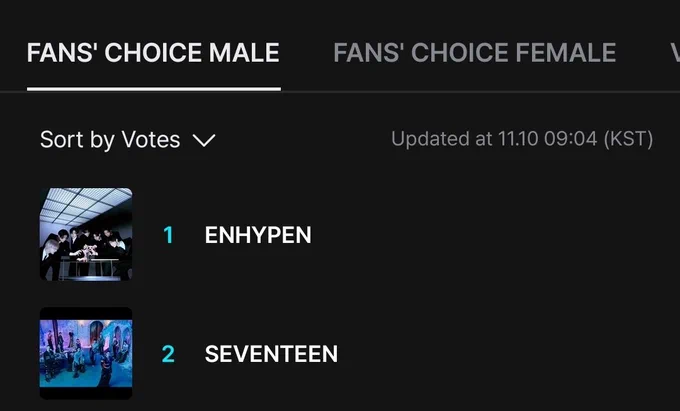Open the SEVENTEEN thumbnail image

[86, 353]
